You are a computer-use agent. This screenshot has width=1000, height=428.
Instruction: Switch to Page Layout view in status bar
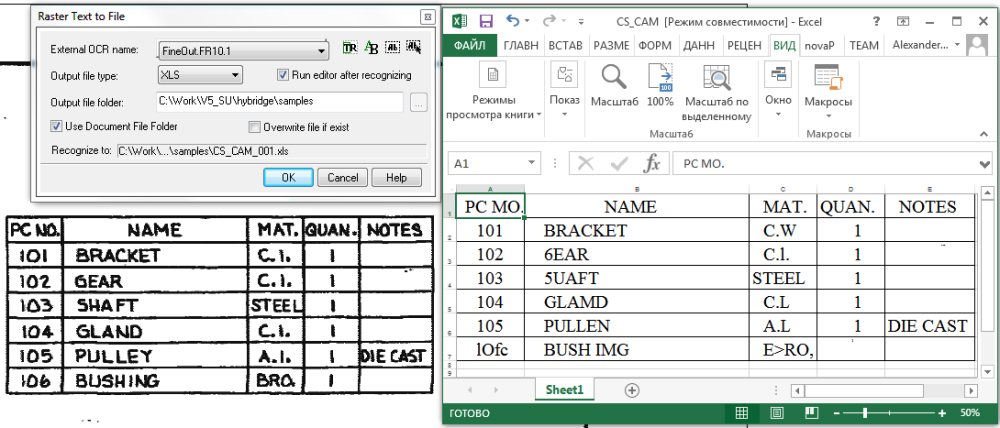pos(776,413)
